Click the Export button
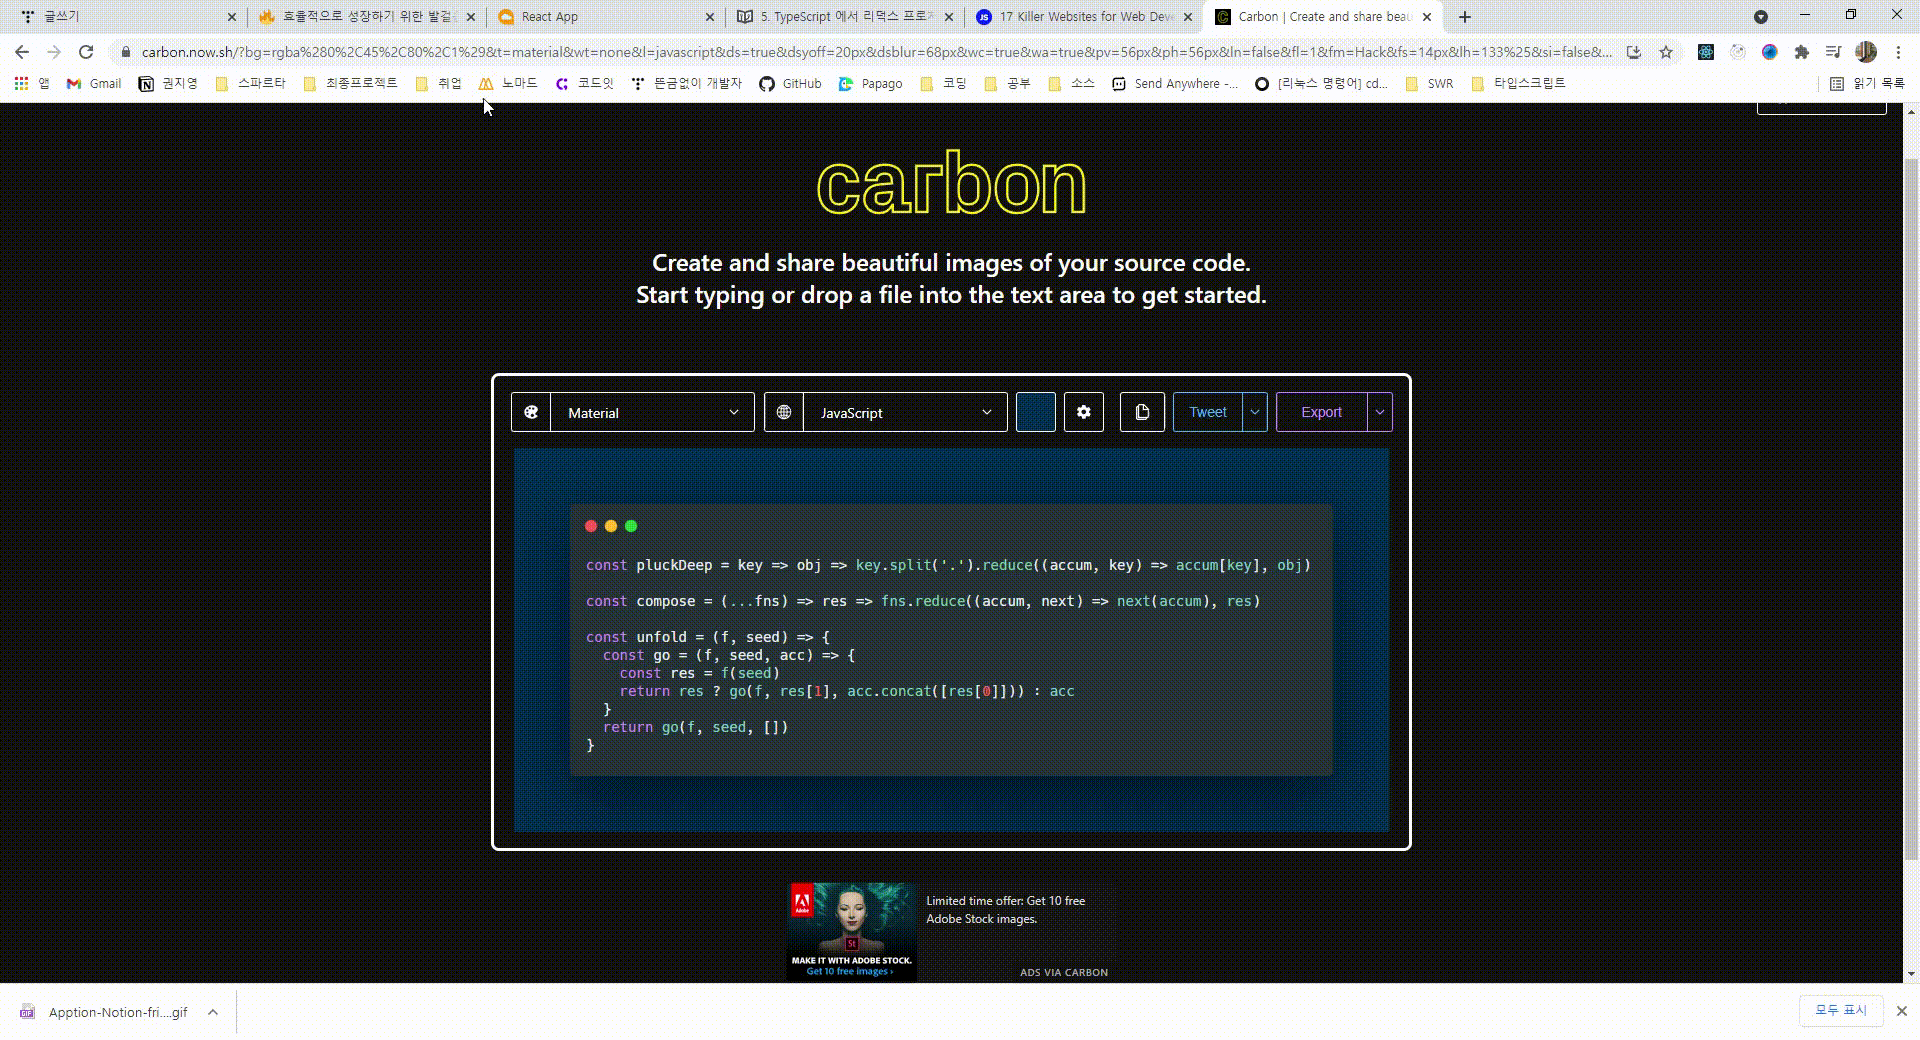This screenshot has height=1040, width=1920. 1322,412
